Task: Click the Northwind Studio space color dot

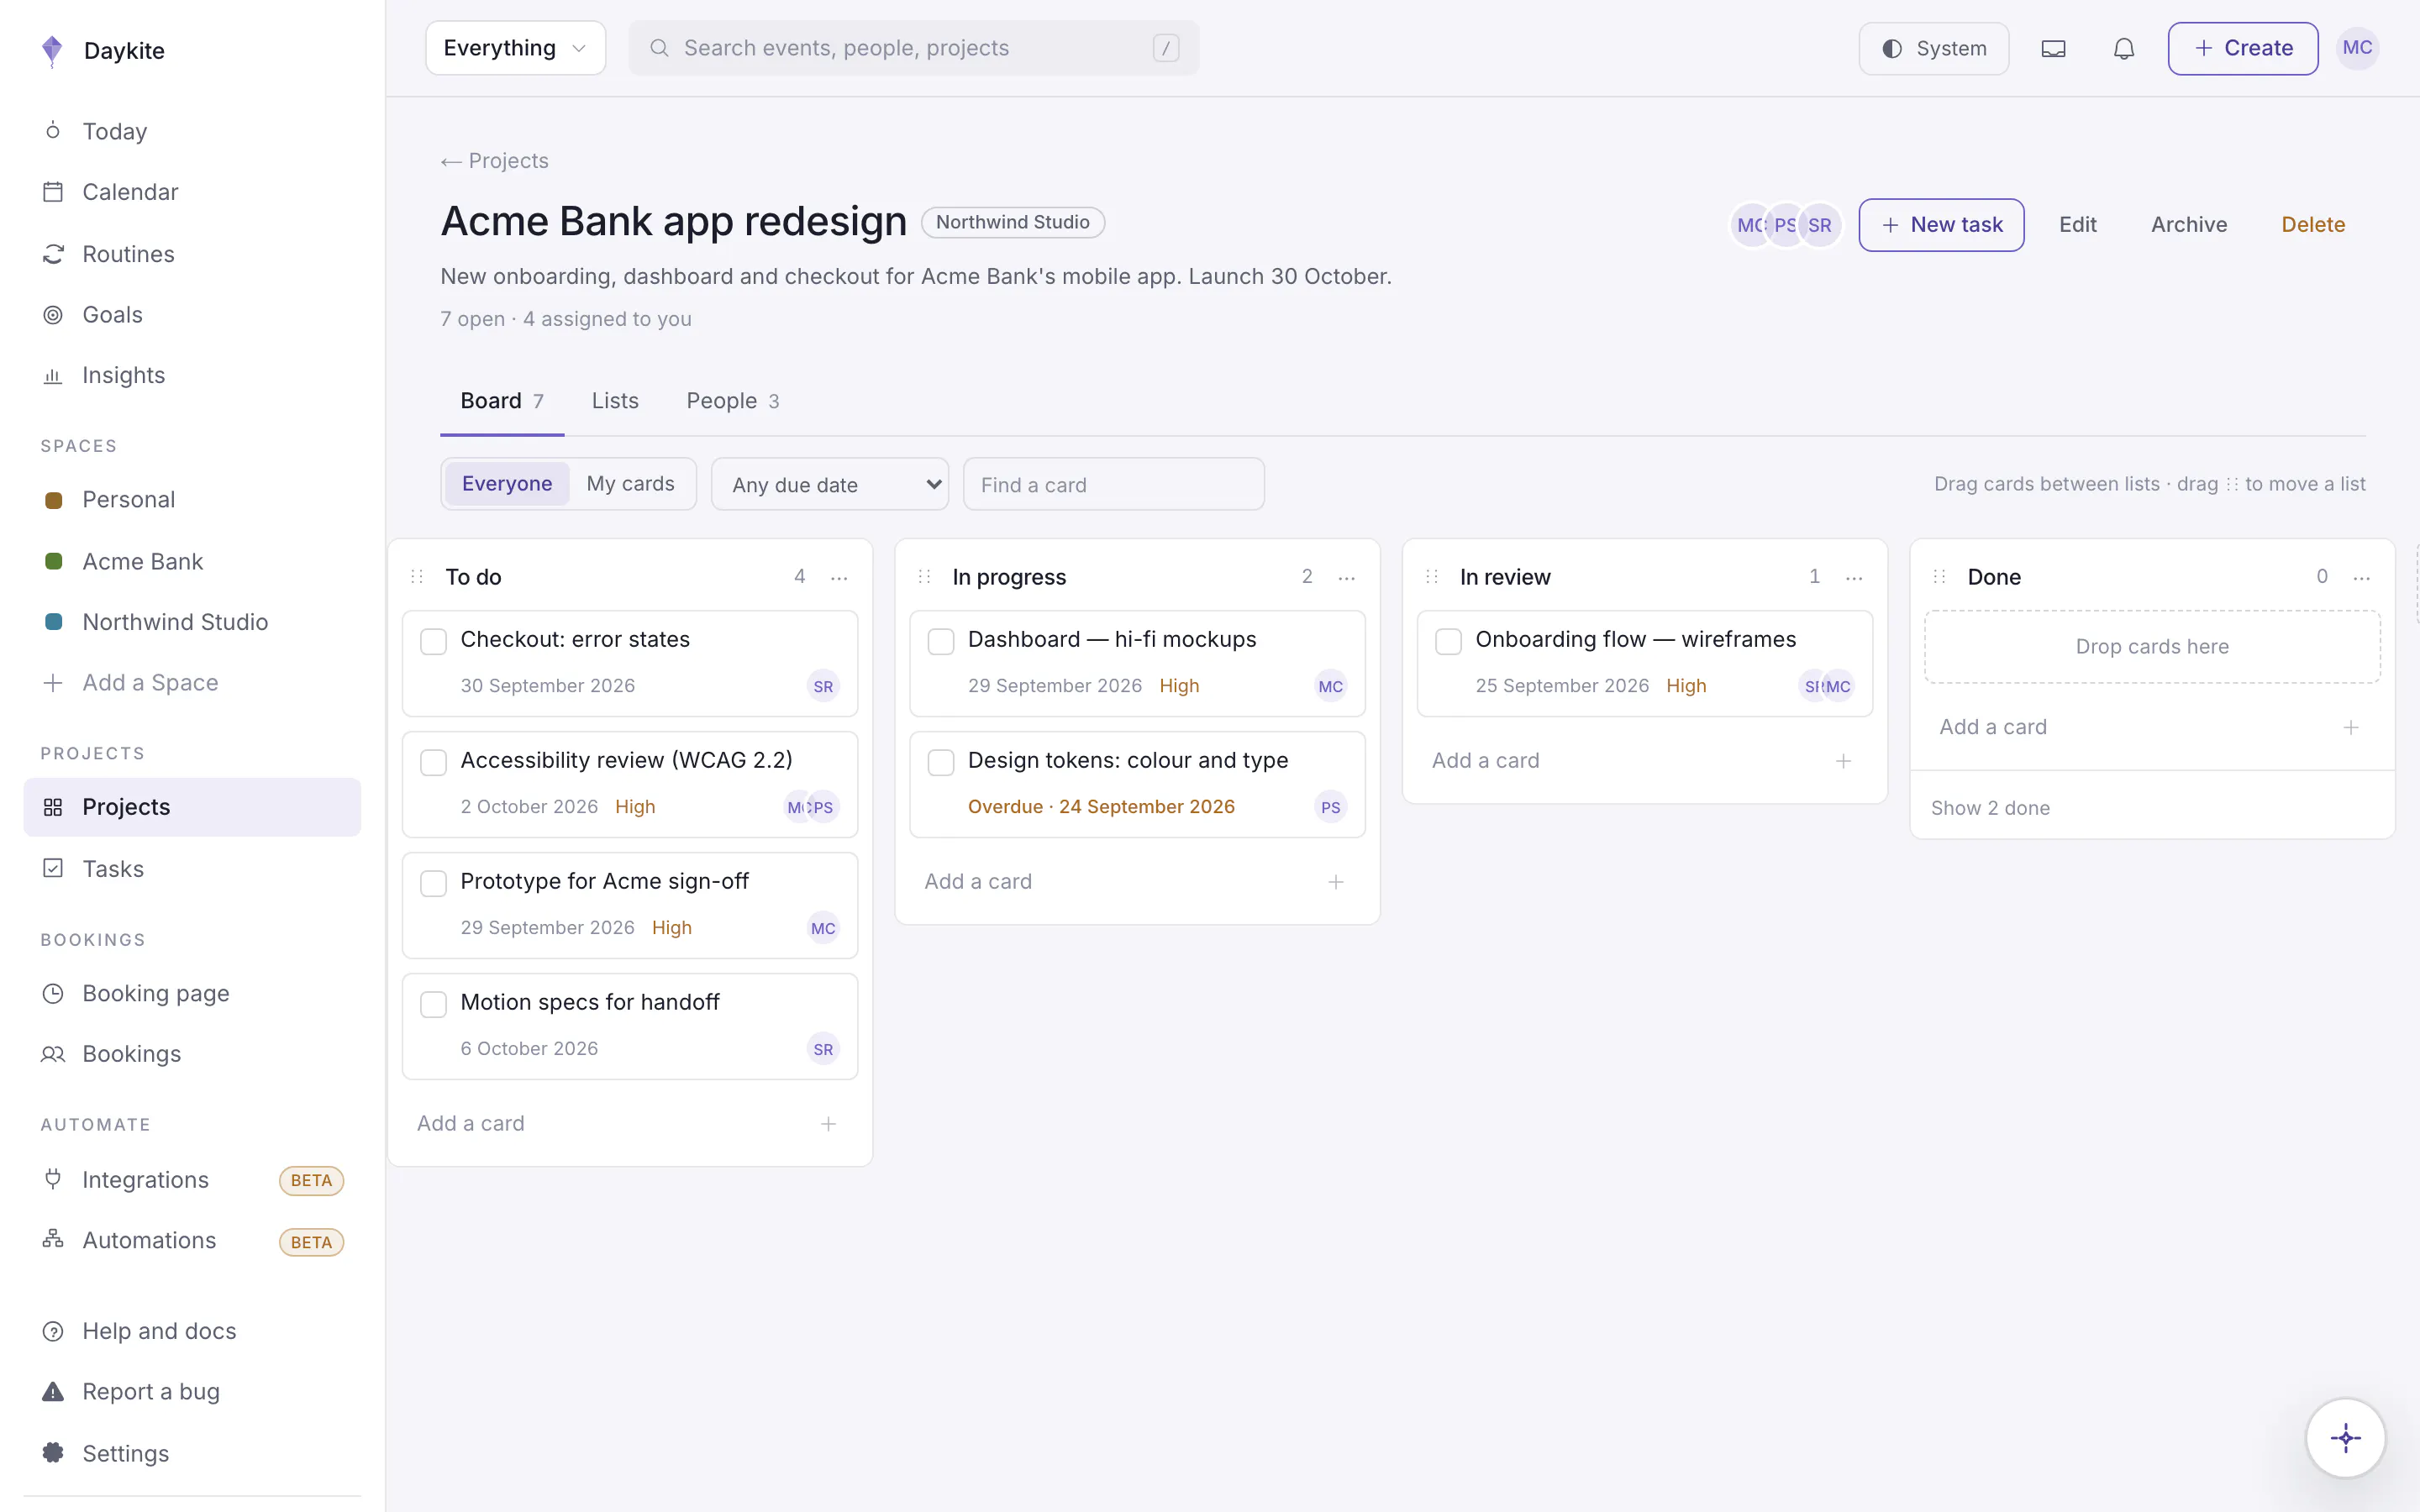Action: pyautogui.click(x=54, y=622)
